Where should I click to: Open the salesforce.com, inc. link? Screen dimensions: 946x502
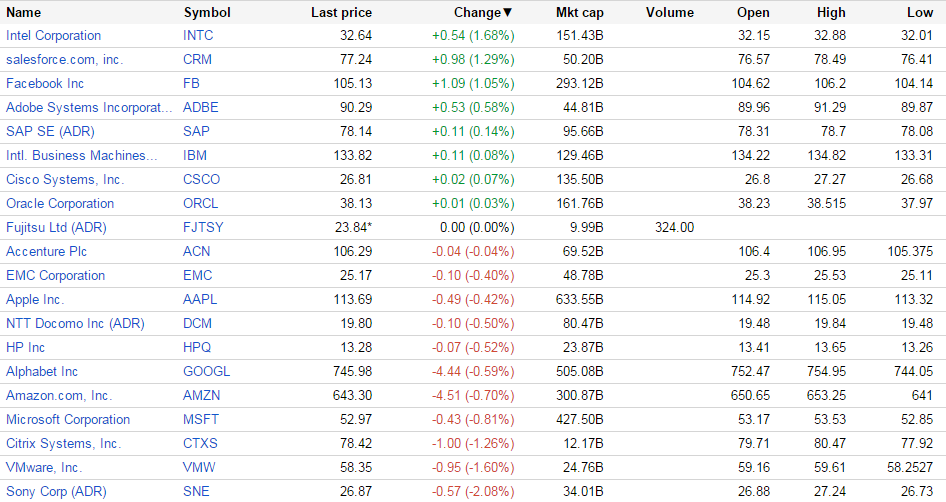pyautogui.click(x=65, y=59)
